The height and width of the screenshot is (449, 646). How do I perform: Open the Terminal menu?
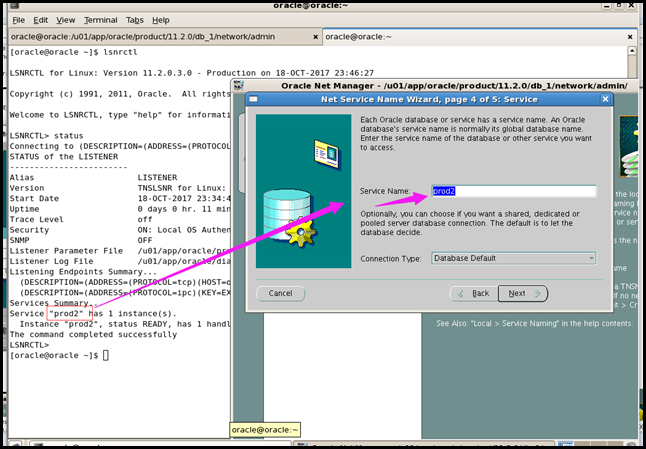click(x=101, y=20)
